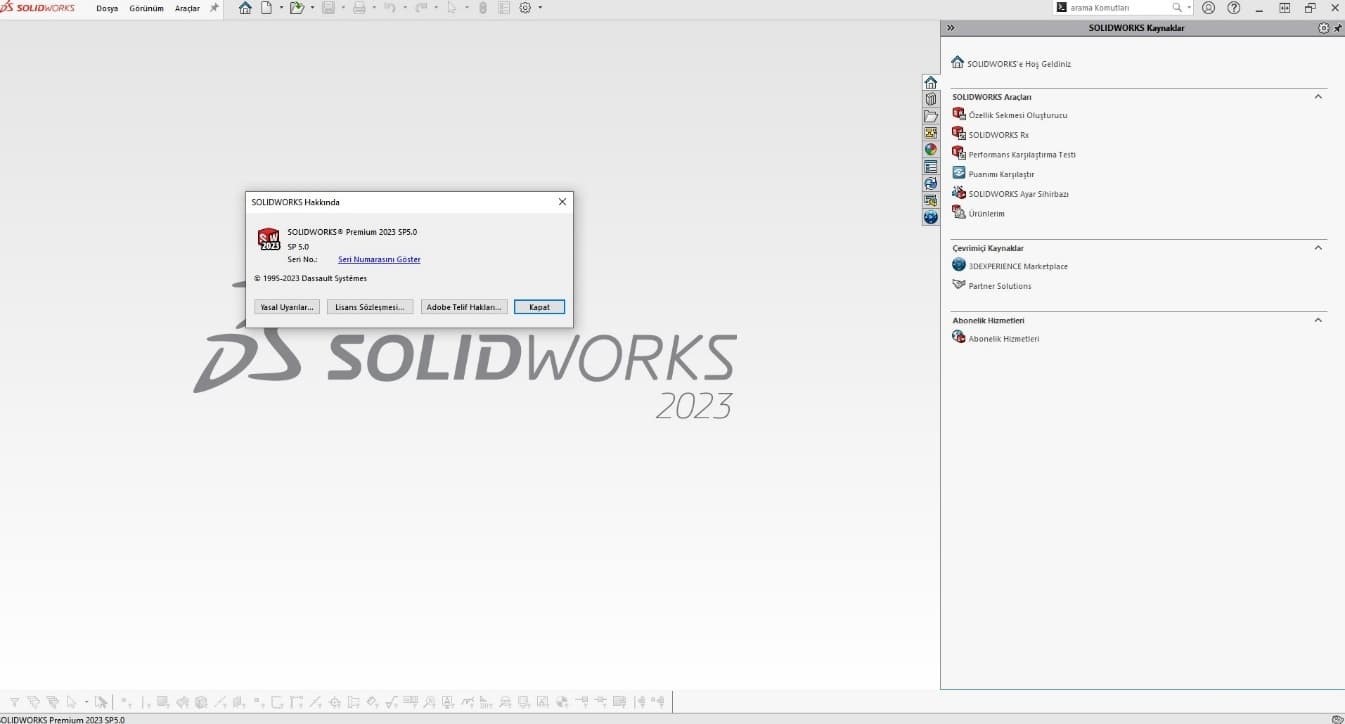The height and width of the screenshot is (724, 1345).
Task: Pin the SOLIDWORKS Kaynaklar task pane
Action: point(1338,28)
